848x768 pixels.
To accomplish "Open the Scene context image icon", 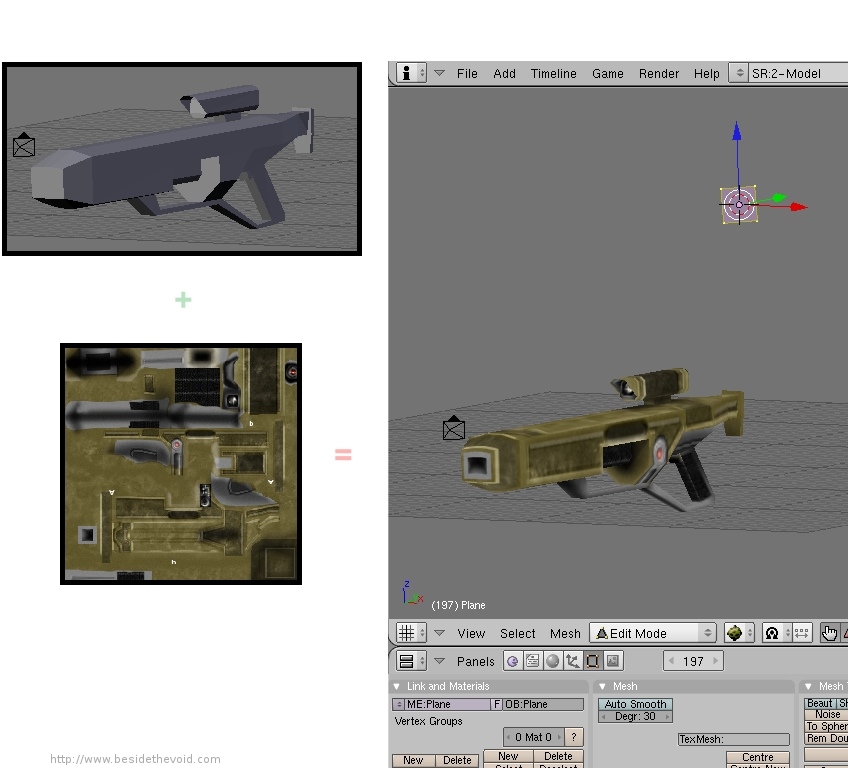I will pyautogui.click(x=613, y=661).
